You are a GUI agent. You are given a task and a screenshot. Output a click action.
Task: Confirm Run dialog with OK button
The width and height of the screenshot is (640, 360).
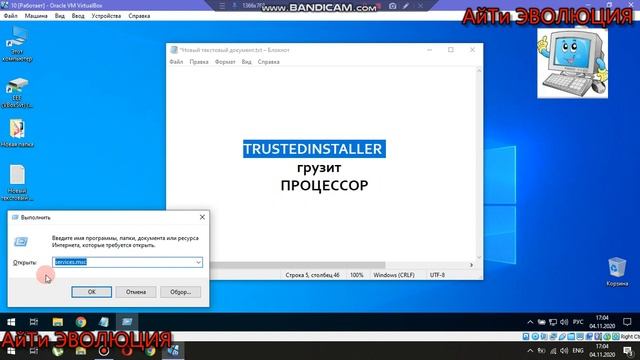tap(91, 292)
